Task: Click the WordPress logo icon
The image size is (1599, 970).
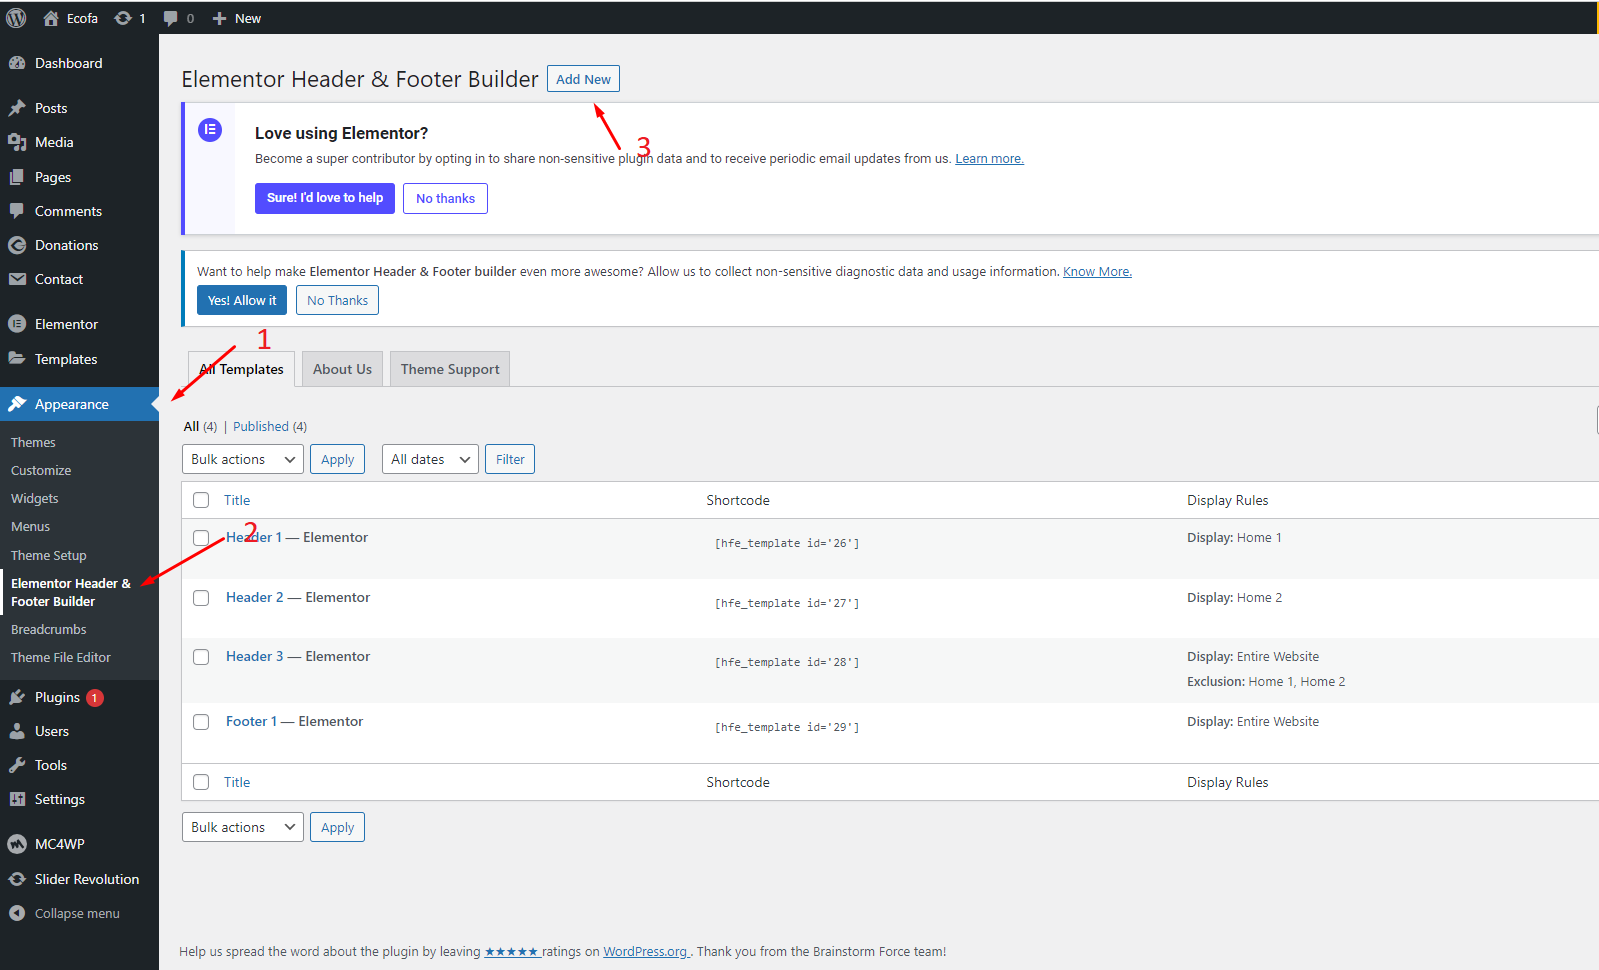Action: pos(16,18)
